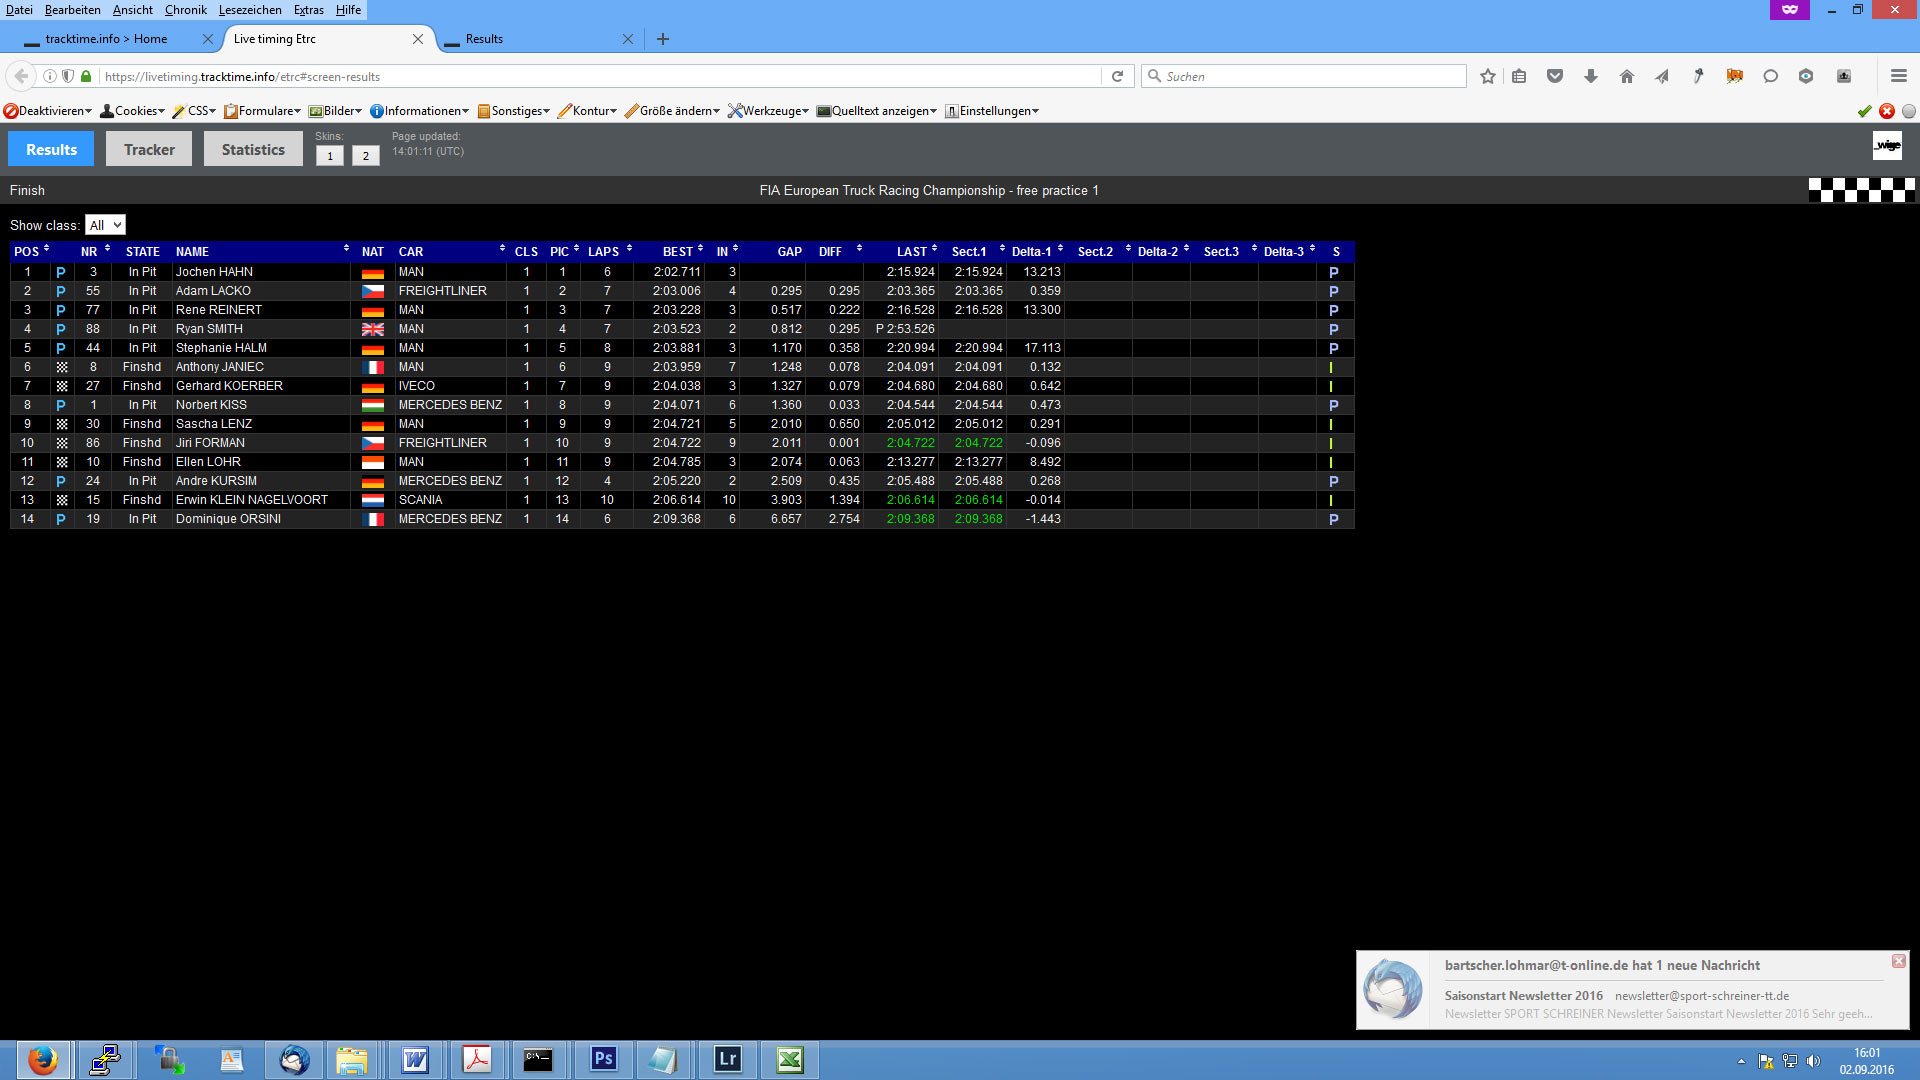
Task: Close the Live timing Etrc tab
Action: (x=418, y=39)
